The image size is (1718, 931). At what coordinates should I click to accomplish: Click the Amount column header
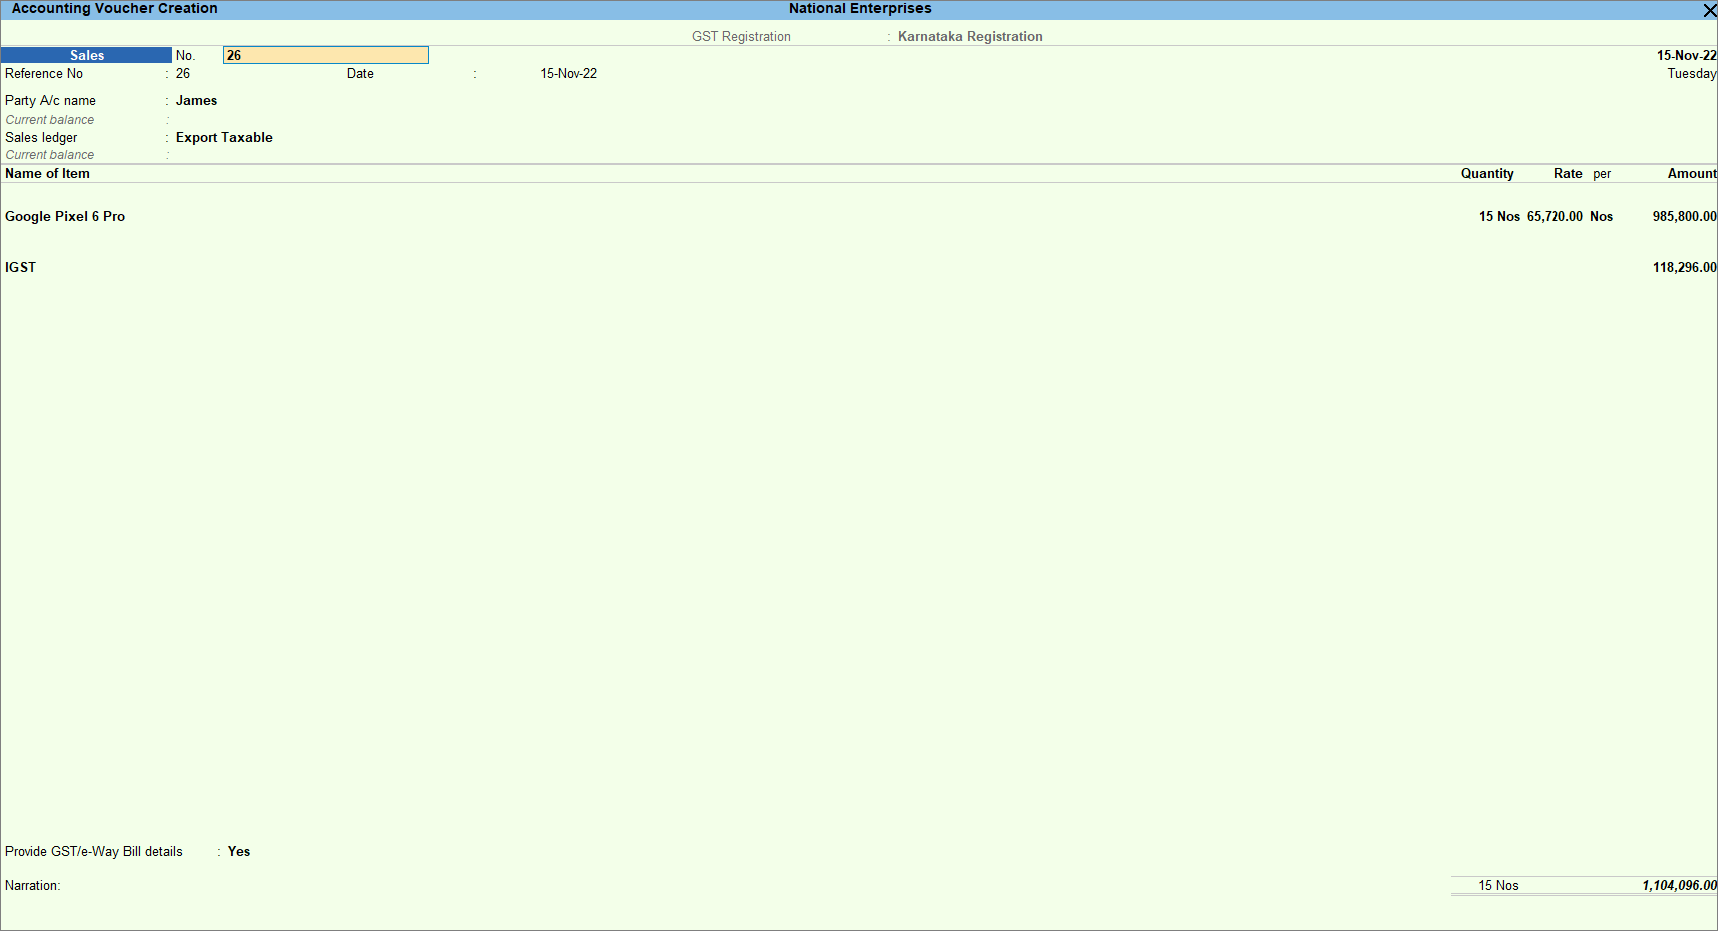(x=1692, y=174)
